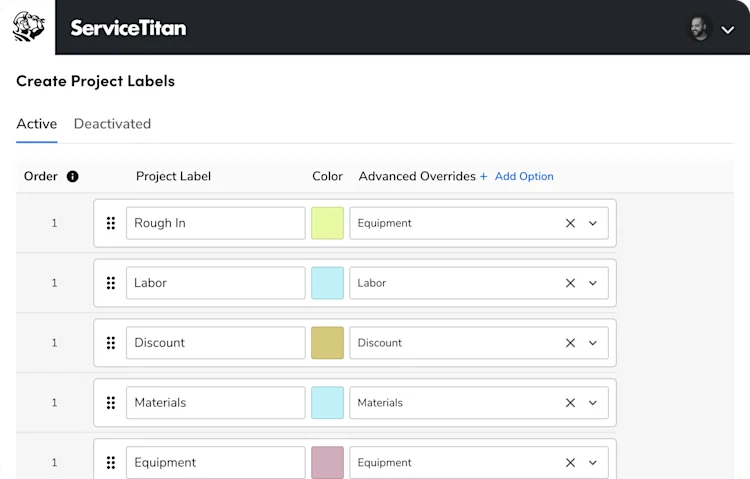The width and height of the screenshot is (750, 479).
Task: Remove the Labor override with X icon
Action: 570,283
